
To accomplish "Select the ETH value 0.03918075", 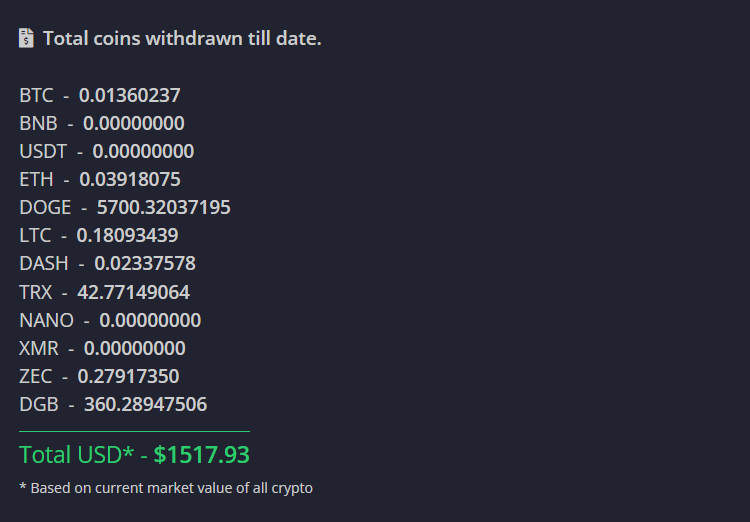I will coord(130,180).
